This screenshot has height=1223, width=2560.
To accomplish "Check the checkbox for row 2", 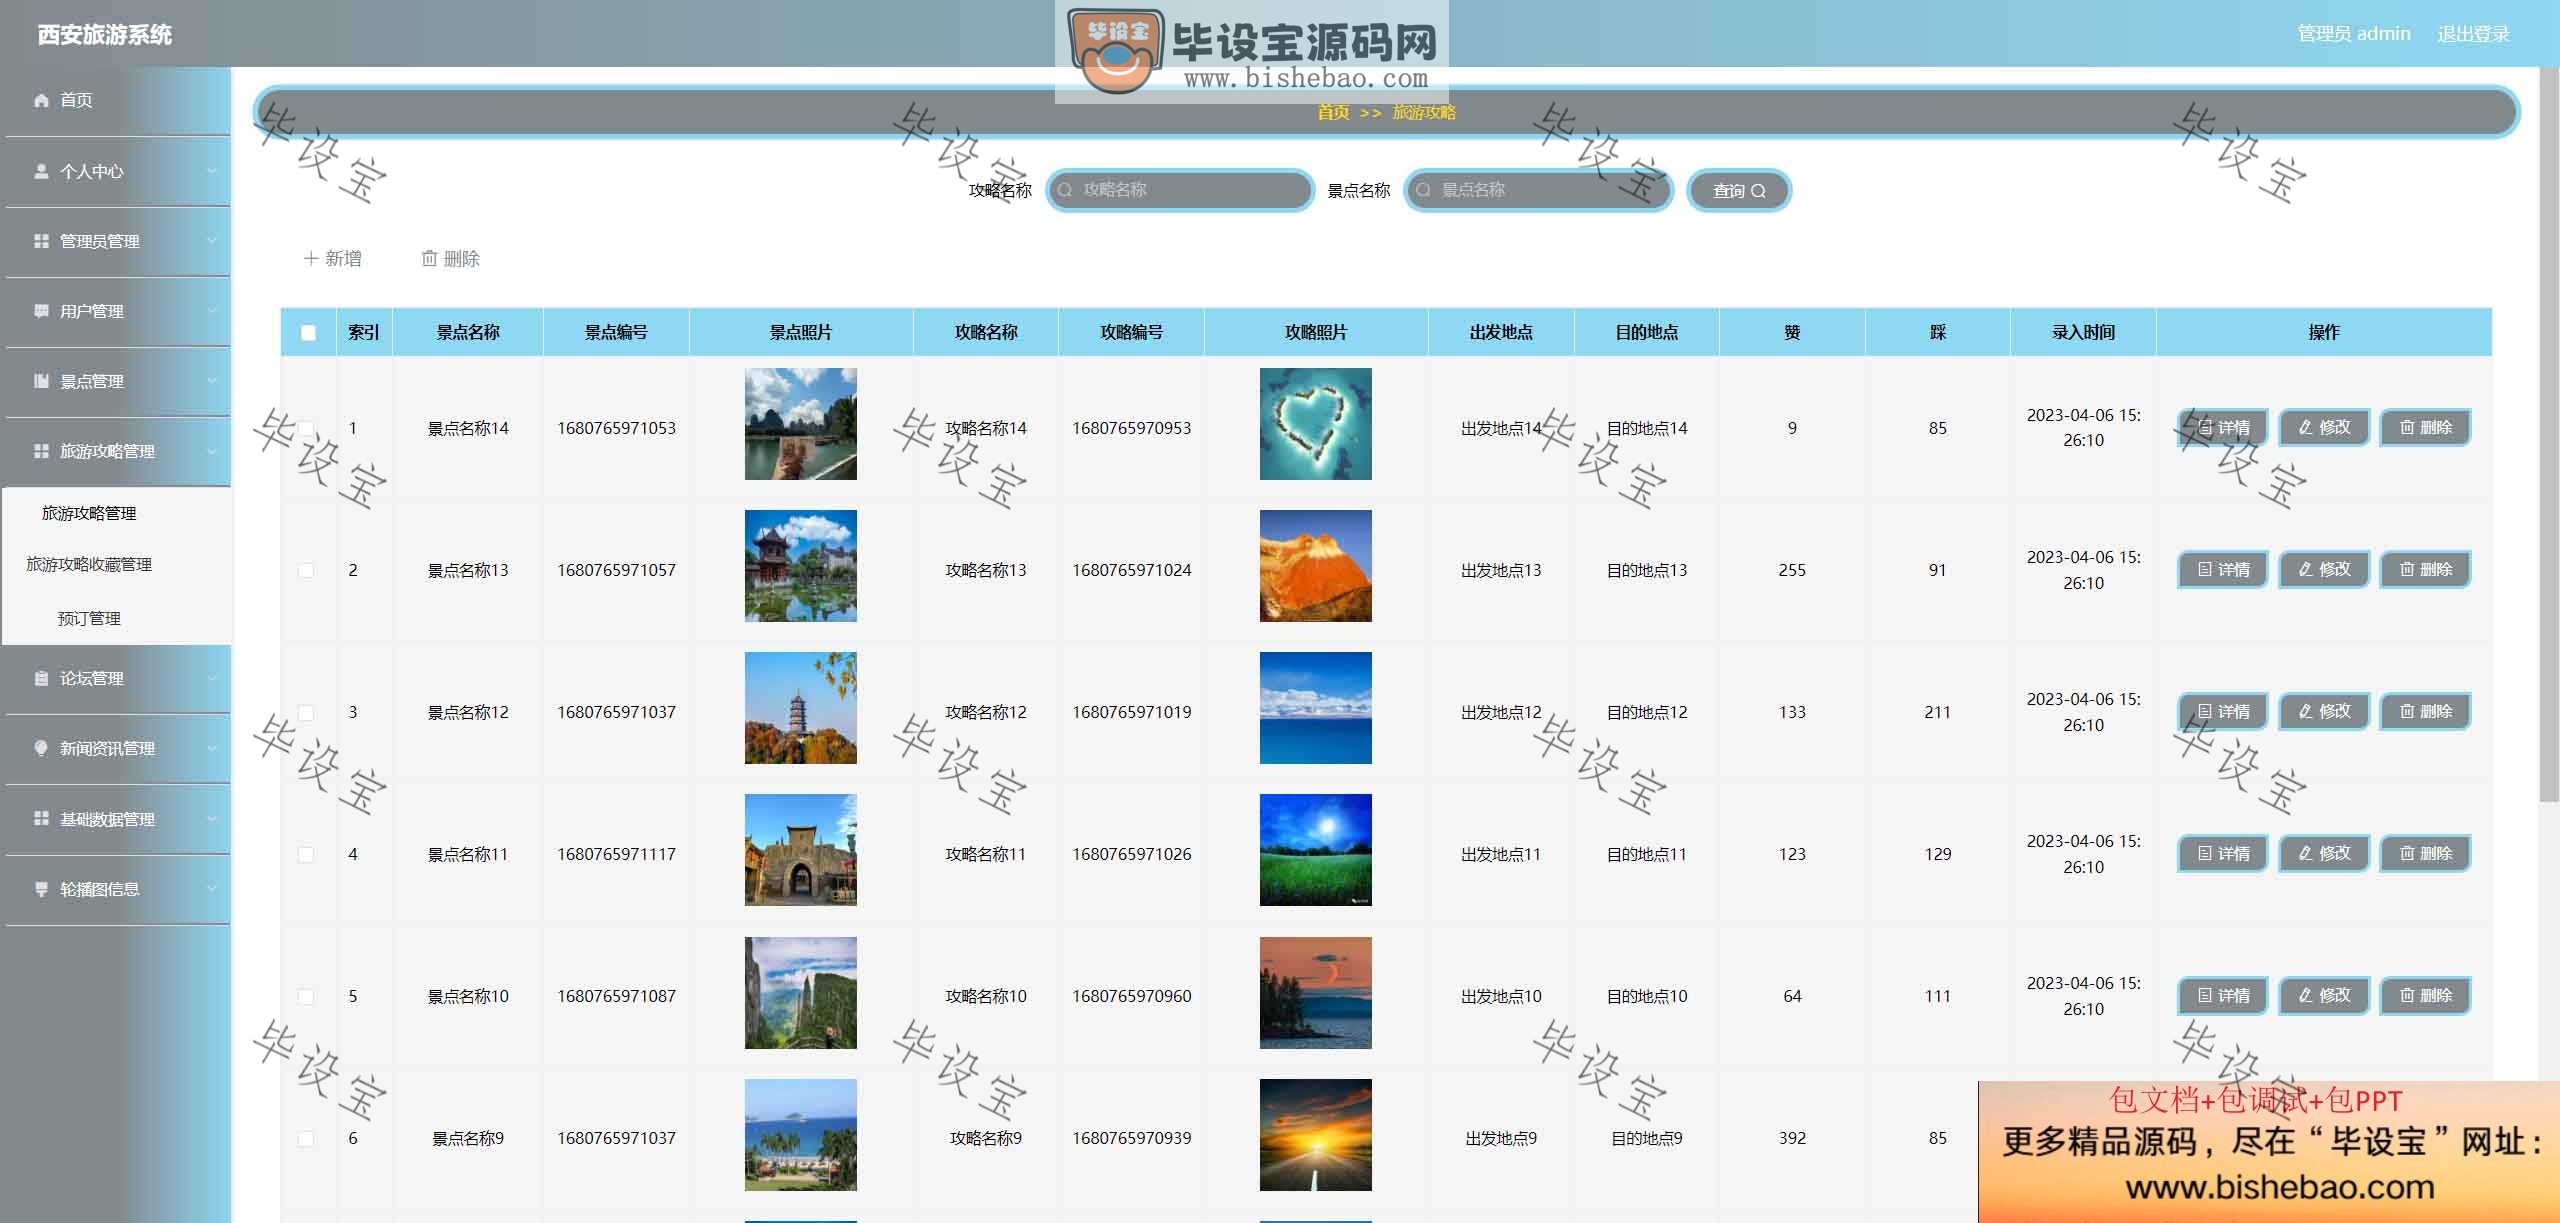I will tap(306, 571).
